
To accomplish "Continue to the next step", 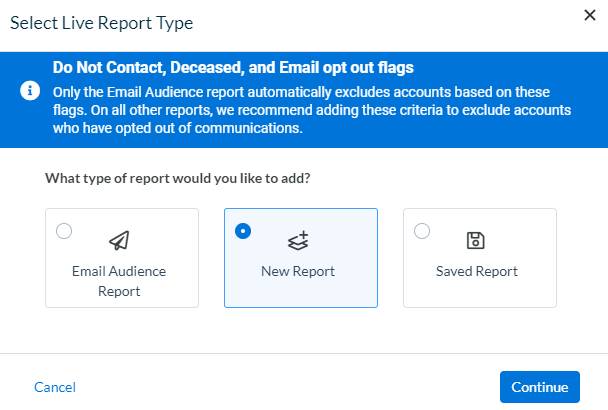I will [540, 387].
